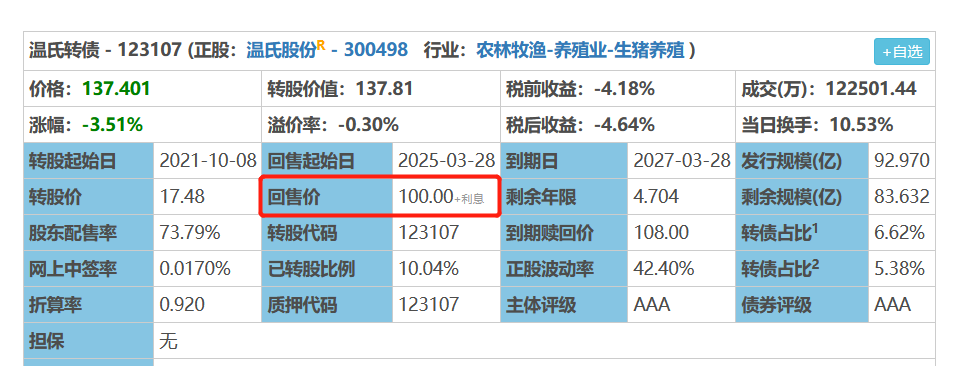The width and height of the screenshot is (959, 366).
Task: Click the value 108.00
Action: coord(661,233)
